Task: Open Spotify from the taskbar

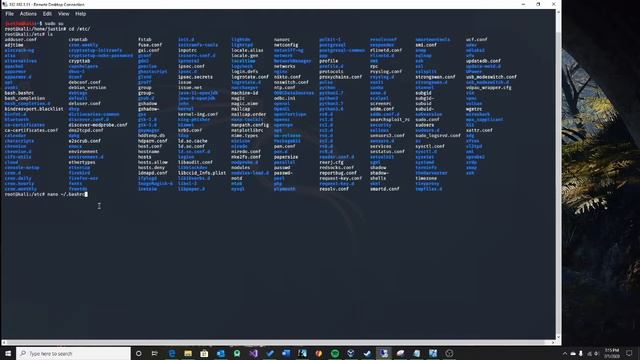Action: [x=335, y=353]
